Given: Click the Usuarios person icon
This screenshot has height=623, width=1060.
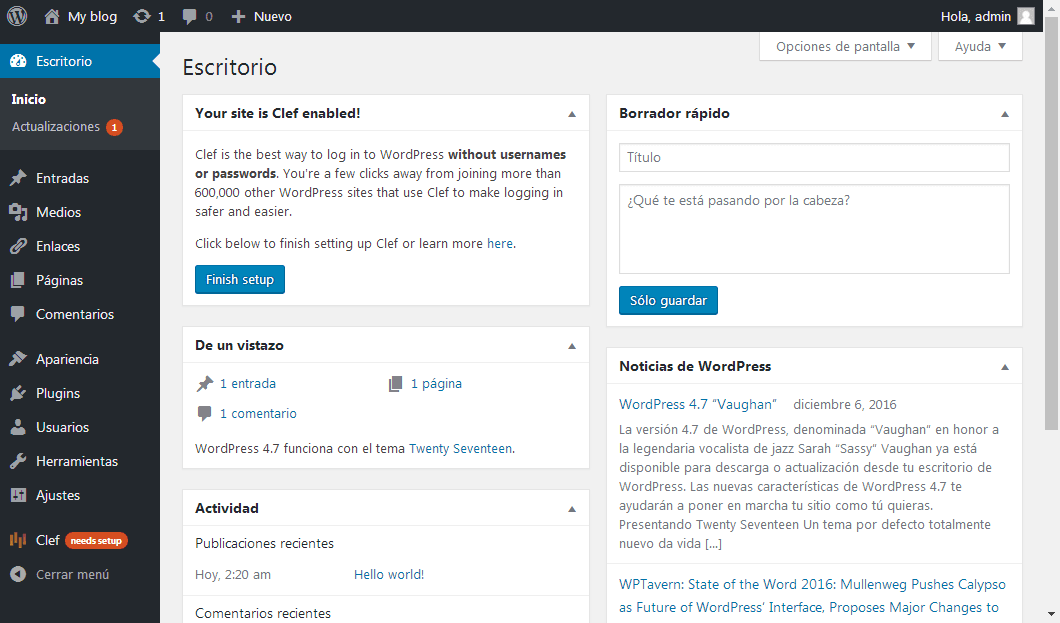Looking at the screenshot, I should [18, 427].
